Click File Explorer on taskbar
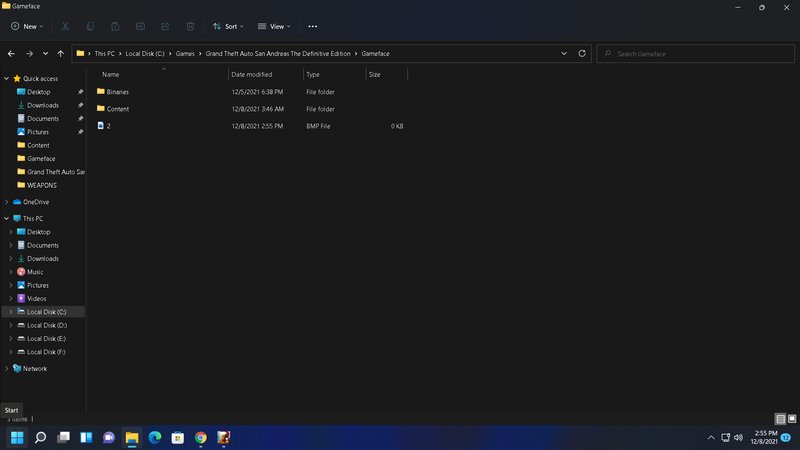The image size is (800, 450). (x=132, y=438)
